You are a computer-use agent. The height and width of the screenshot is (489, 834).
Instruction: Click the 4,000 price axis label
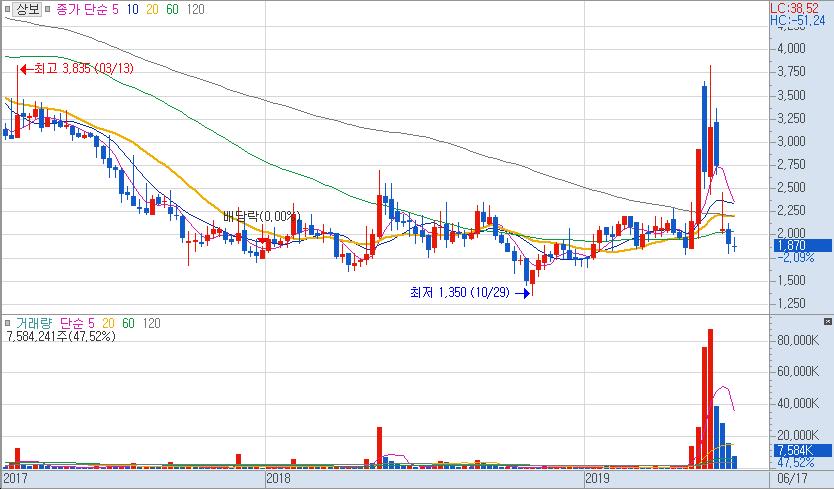[x=791, y=48]
